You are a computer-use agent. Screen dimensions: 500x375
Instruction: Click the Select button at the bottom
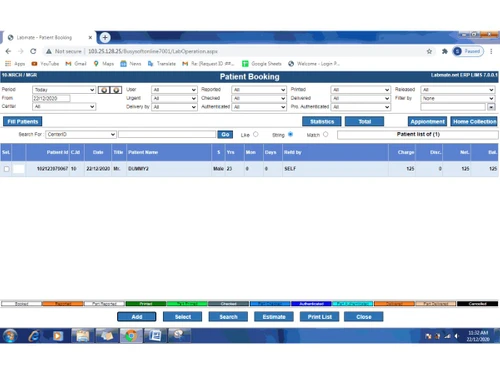(x=182, y=317)
